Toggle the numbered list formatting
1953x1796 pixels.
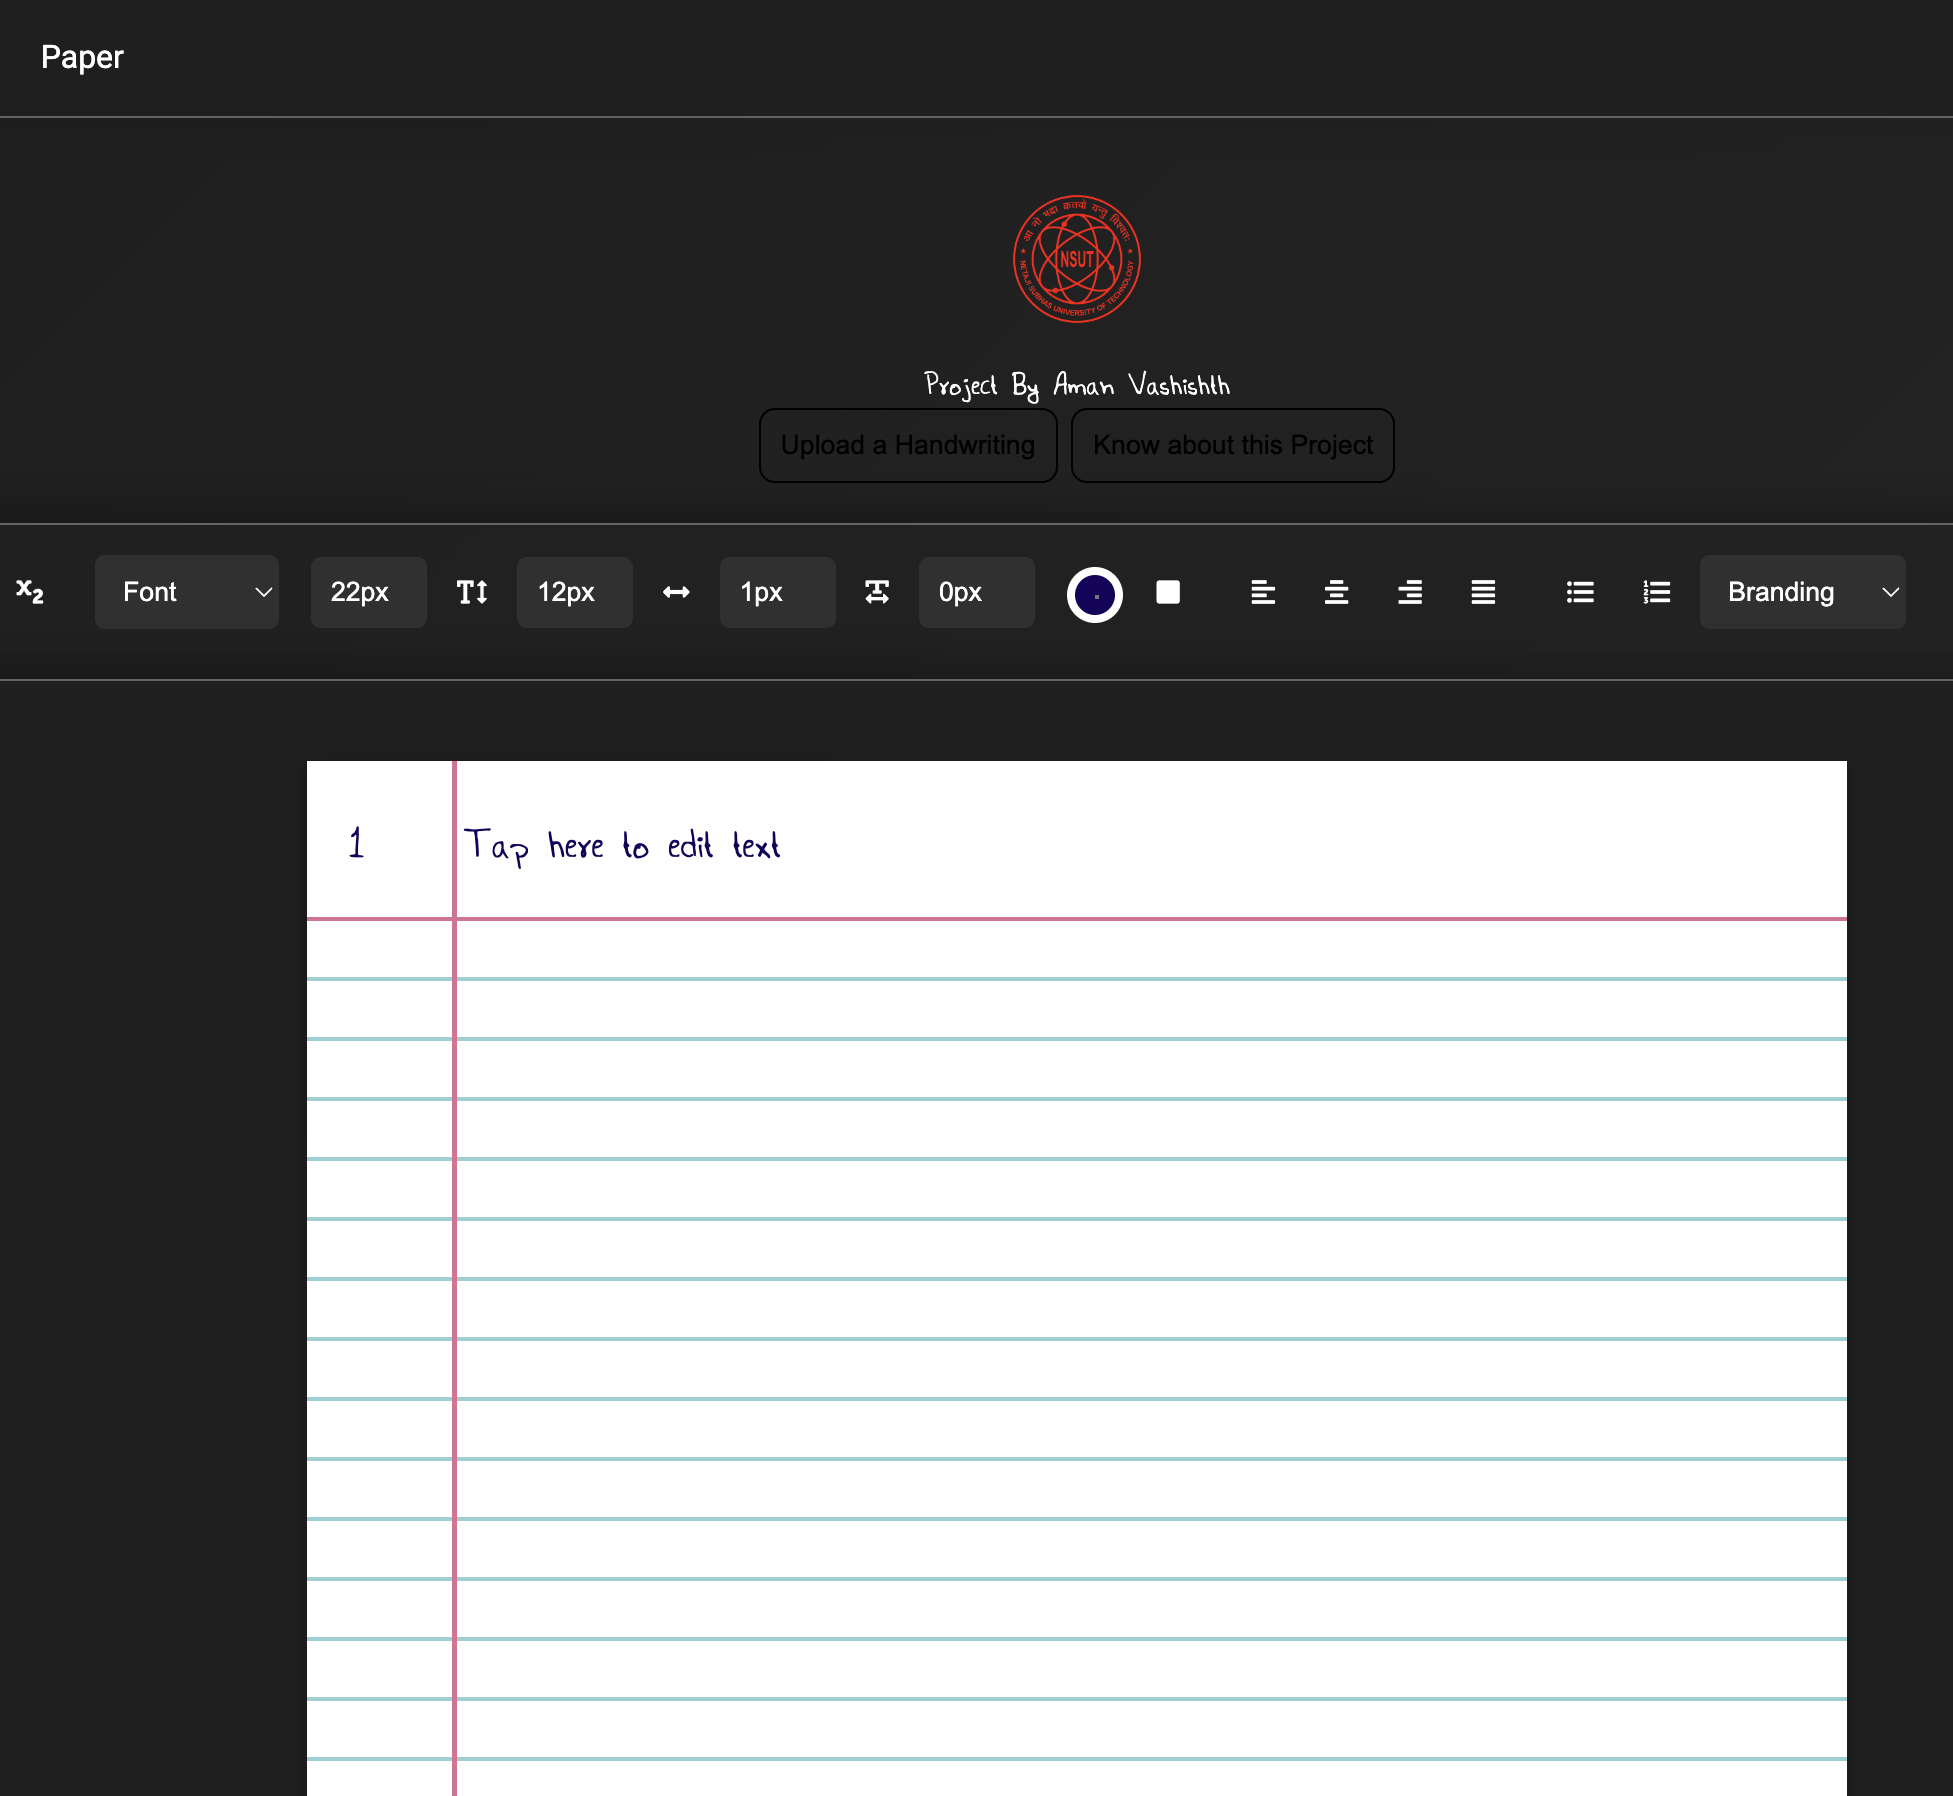coord(1656,592)
